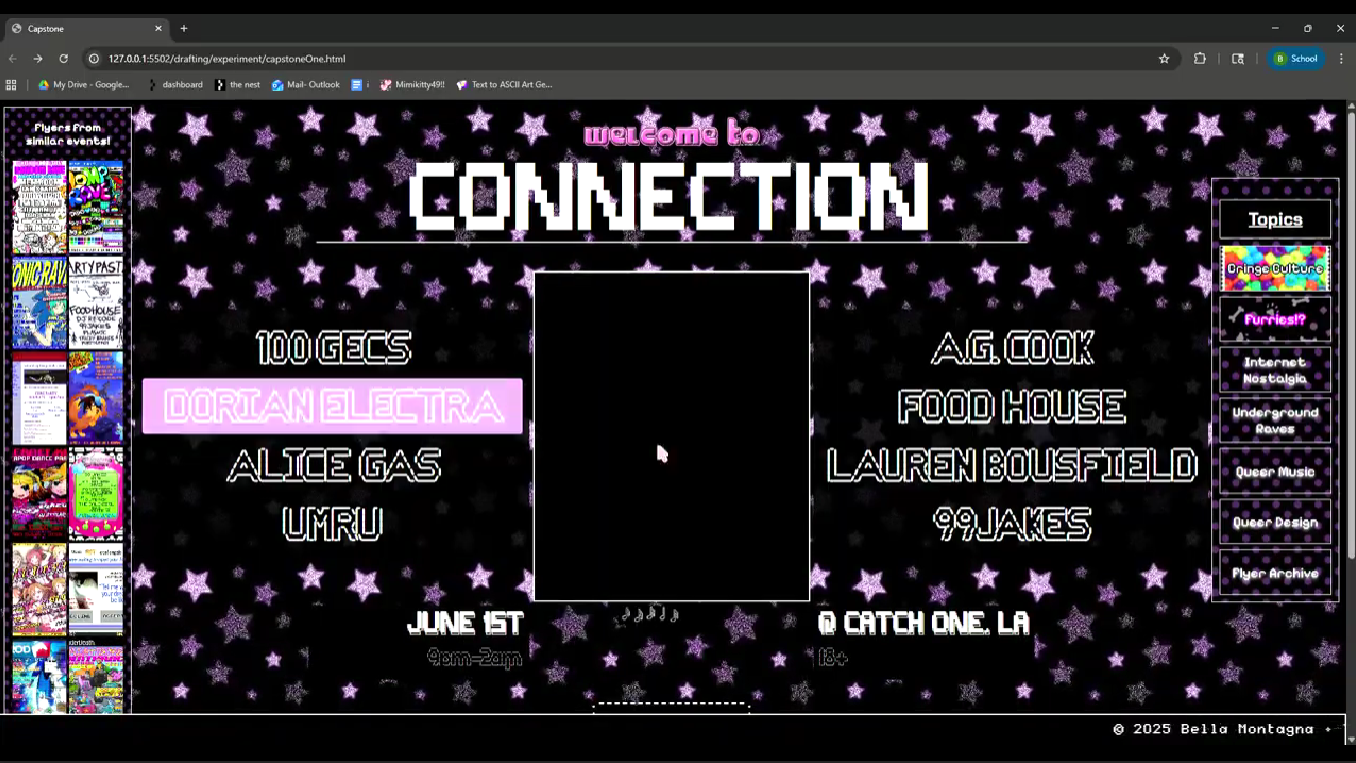The image size is (1356, 763).
Task: Open the Mimikitty49!! bookmark
Action: click(412, 85)
